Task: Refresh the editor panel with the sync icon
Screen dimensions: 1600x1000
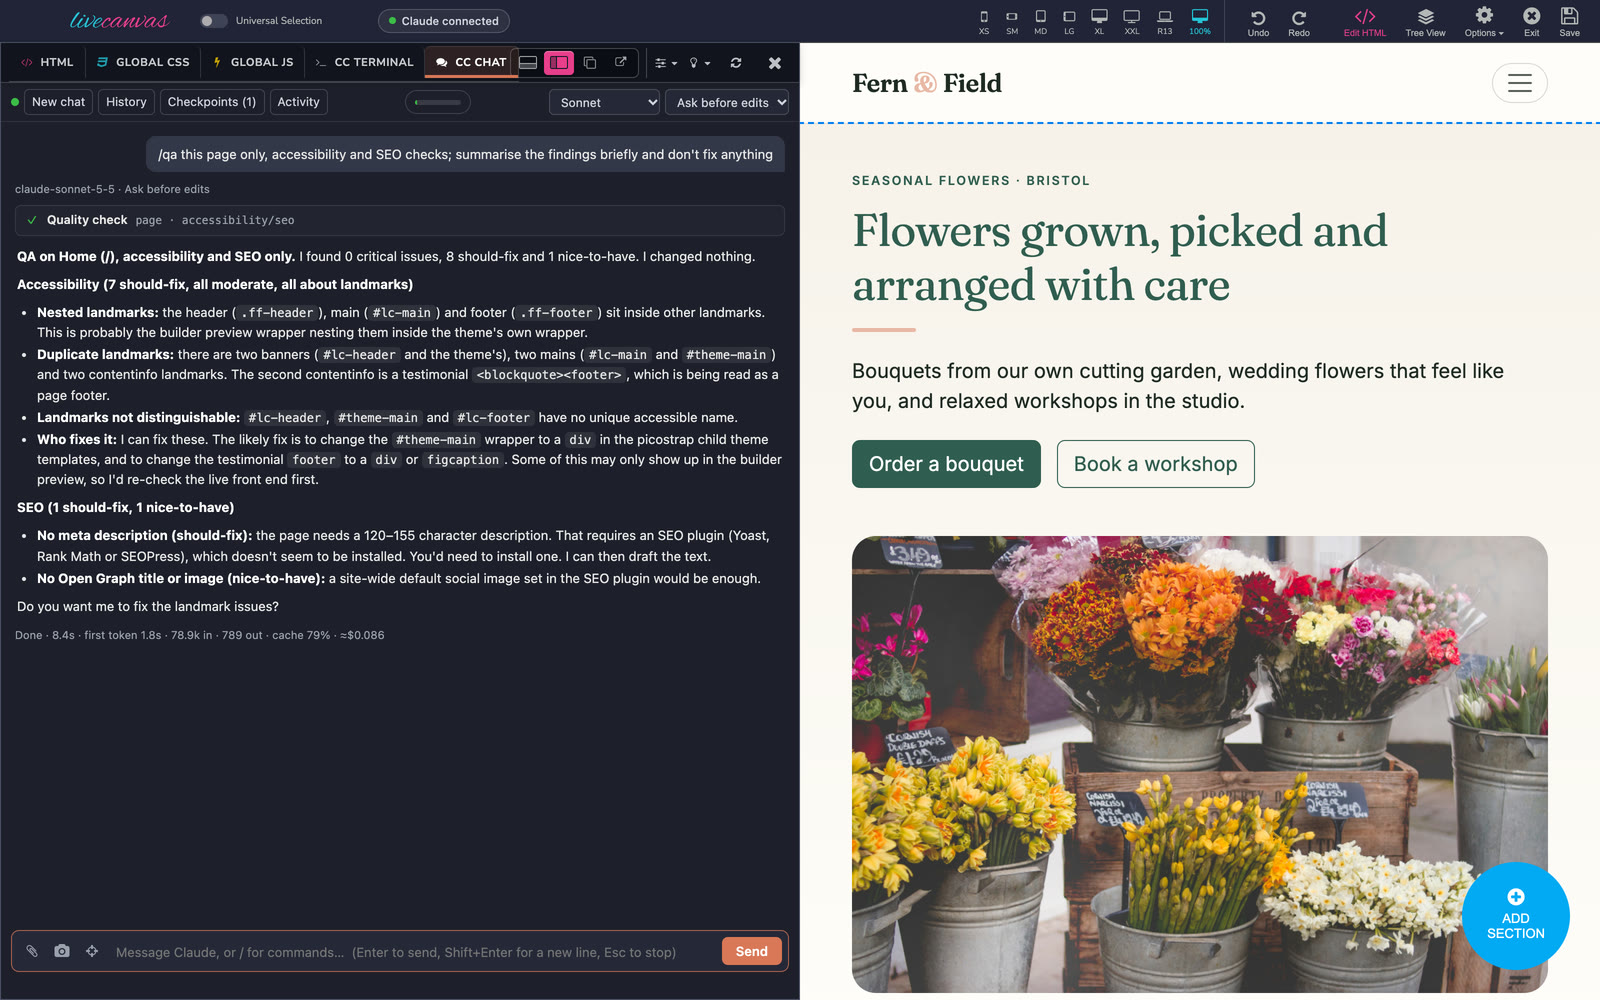Action: pyautogui.click(x=736, y=62)
